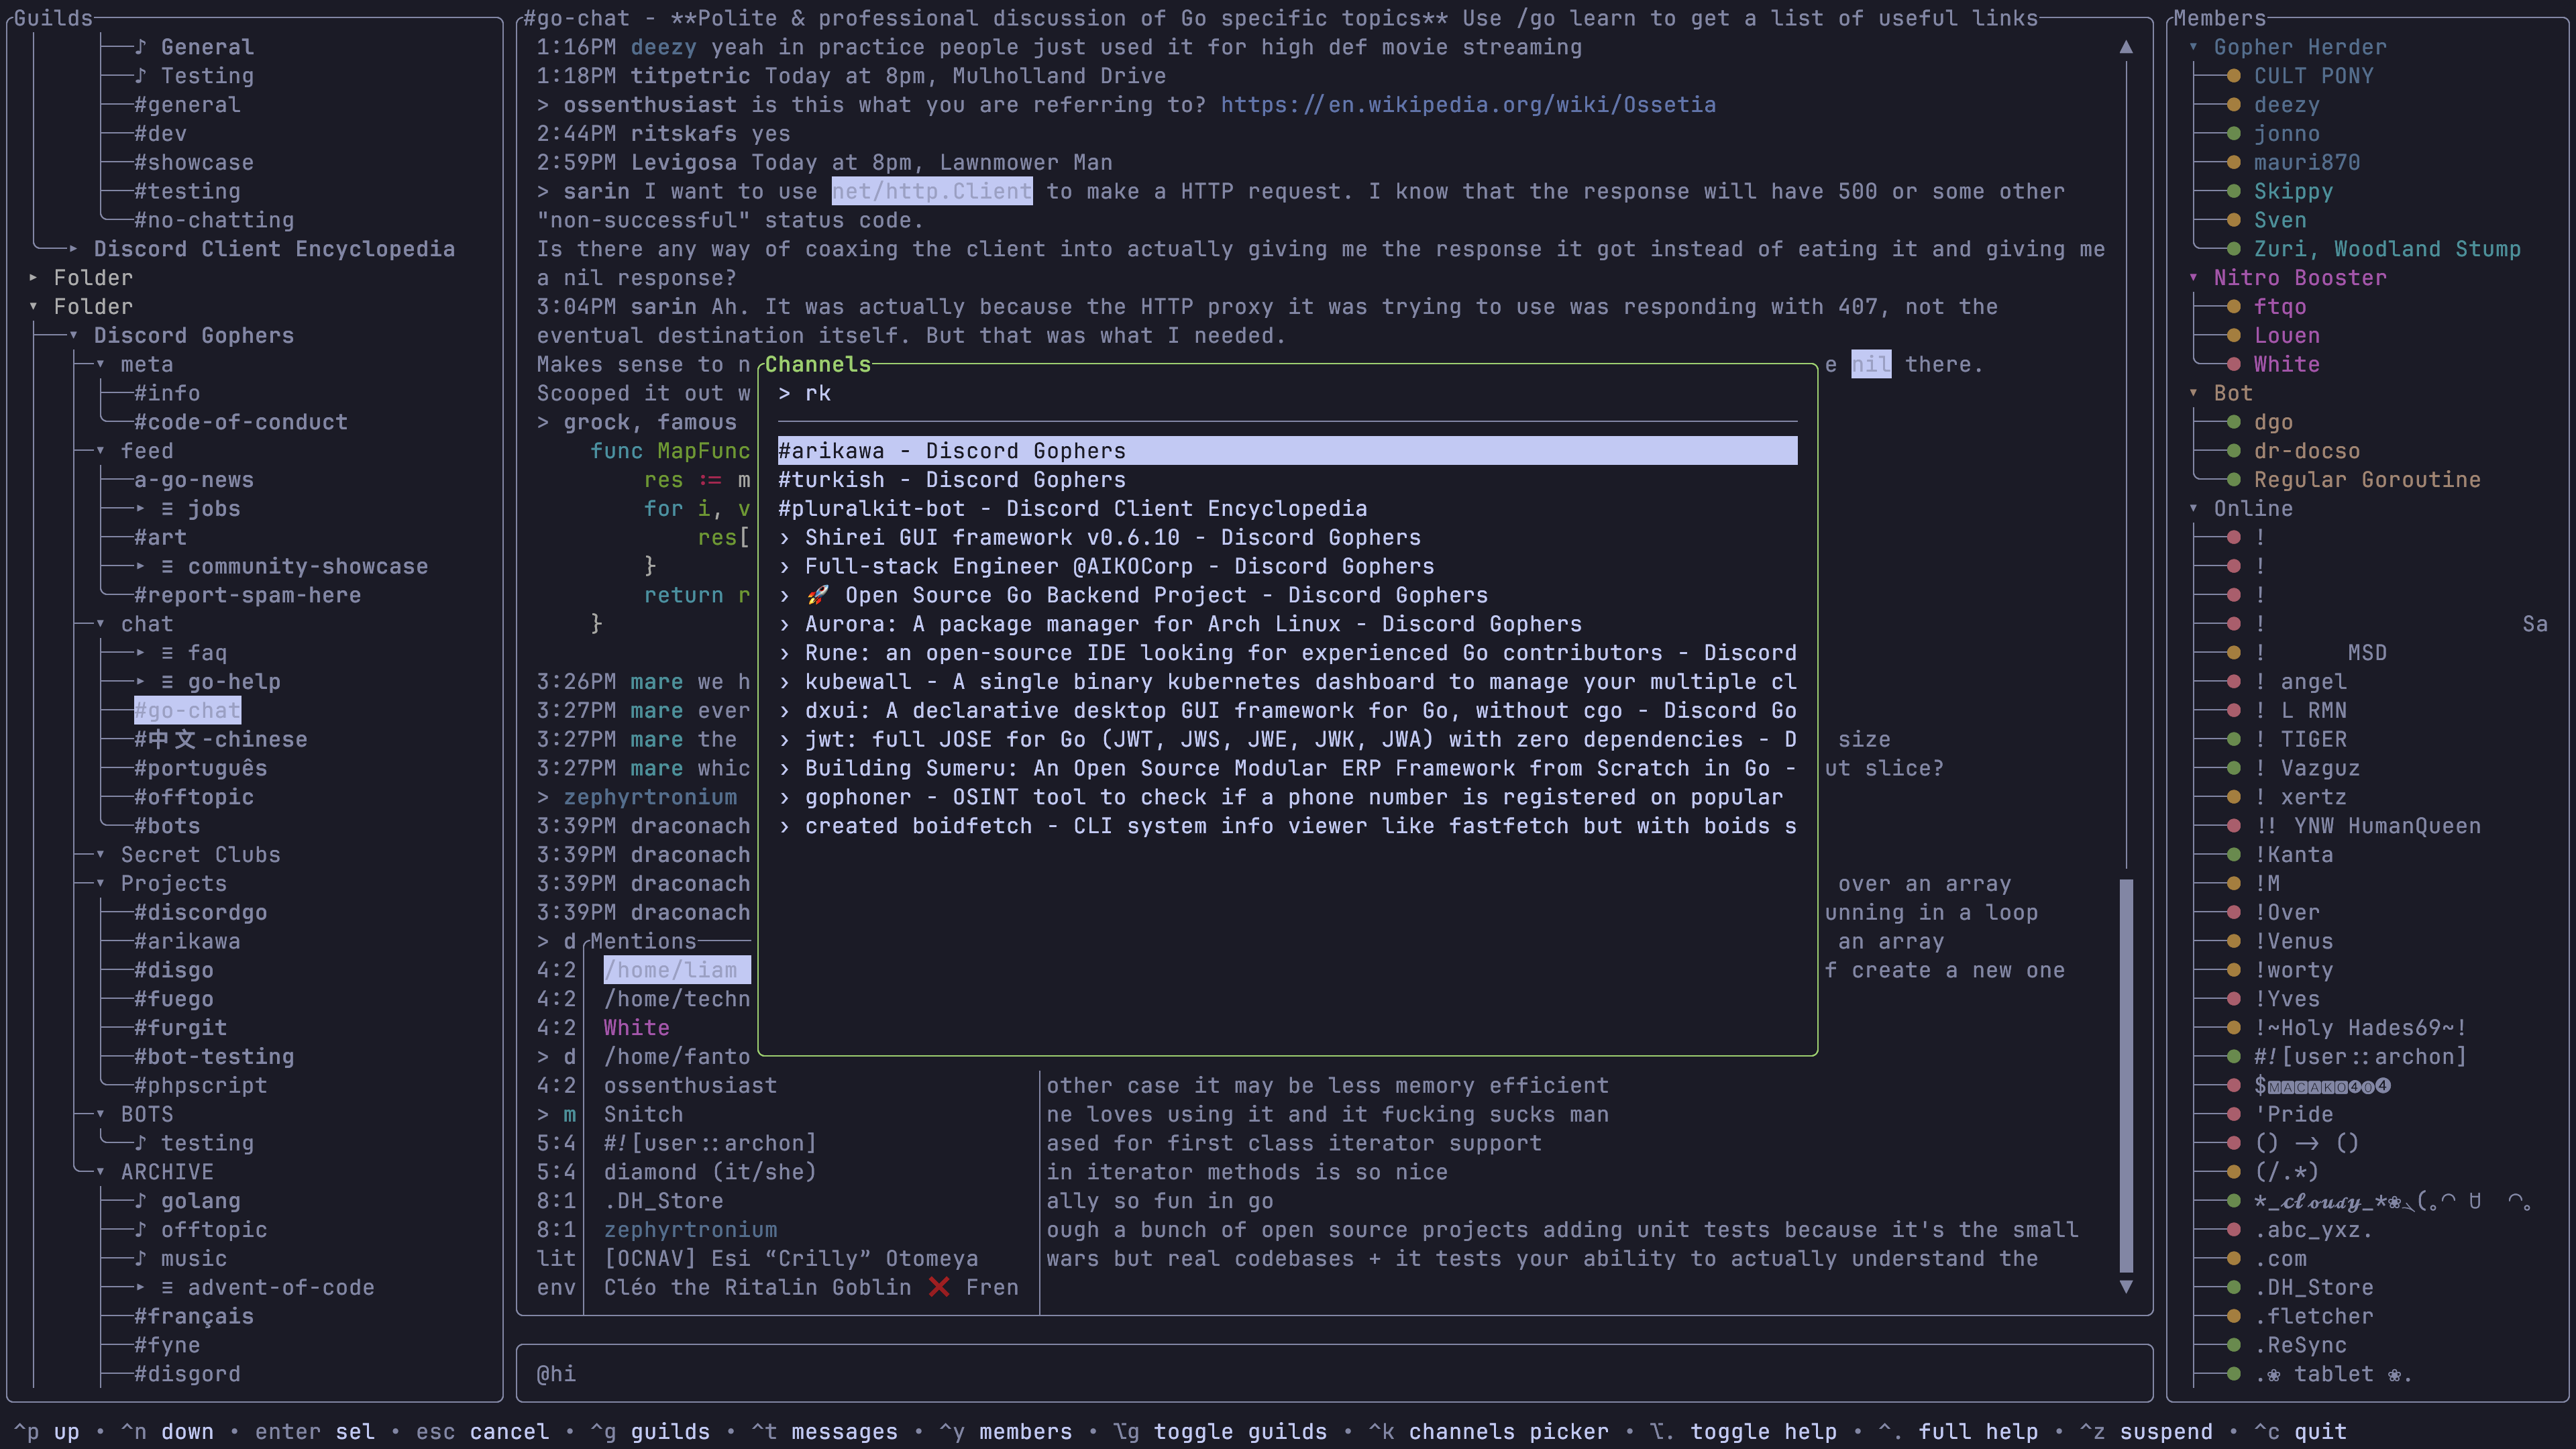Expand the jobs forum channel

coord(140,509)
